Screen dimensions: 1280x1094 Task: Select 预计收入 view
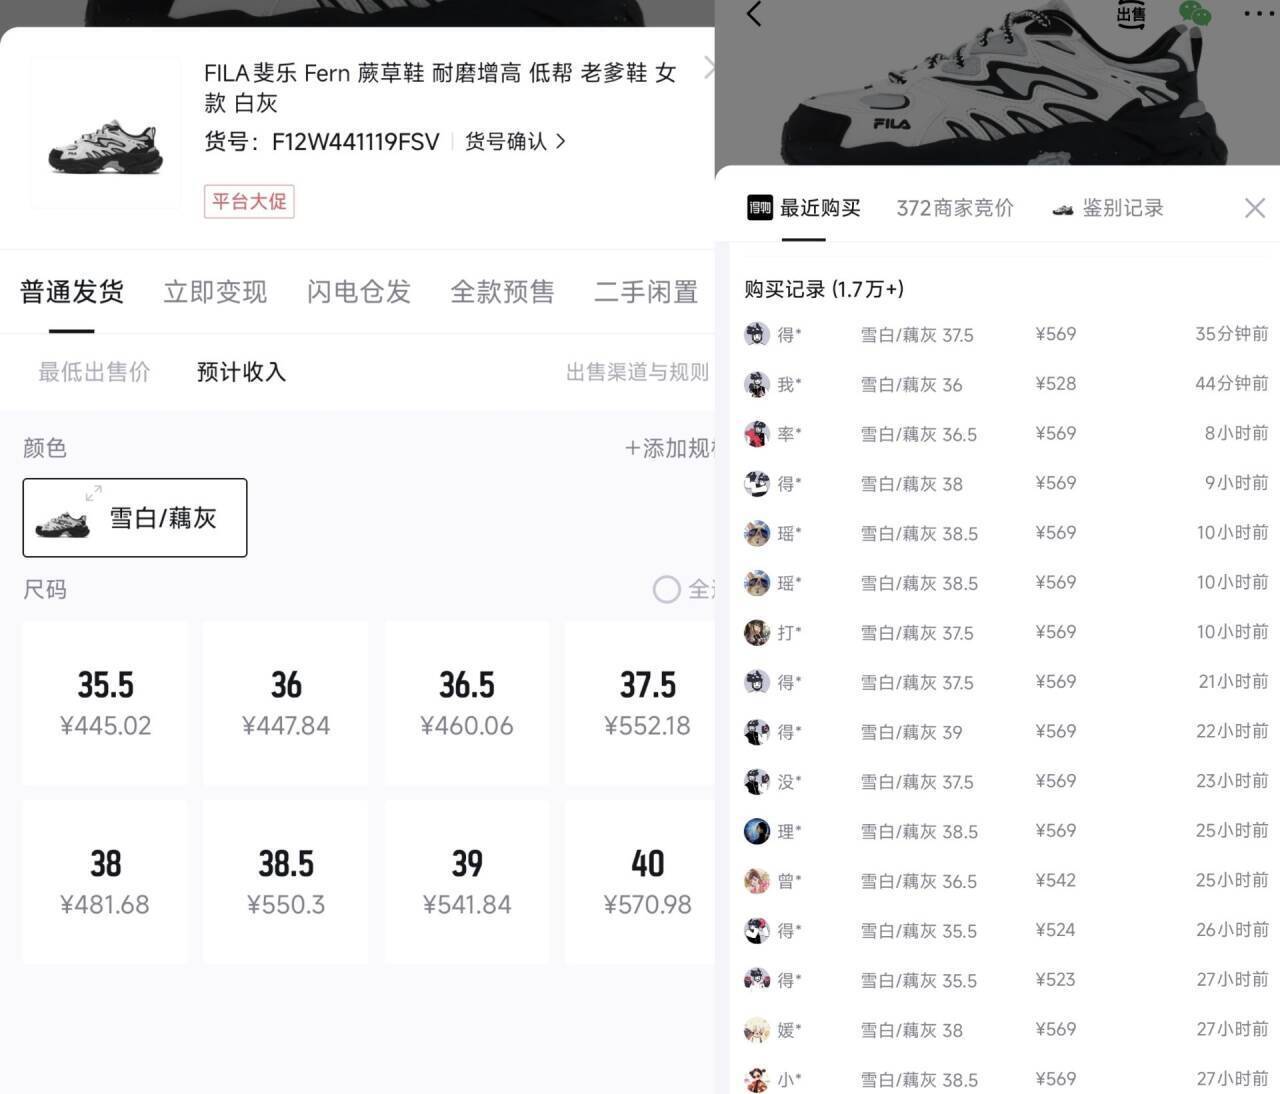pyautogui.click(x=241, y=372)
